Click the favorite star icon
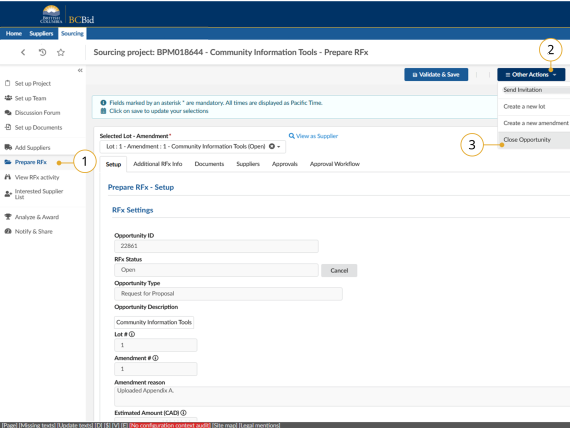Image resolution: width=570 pixels, height=428 pixels. (x=61, y=52)
